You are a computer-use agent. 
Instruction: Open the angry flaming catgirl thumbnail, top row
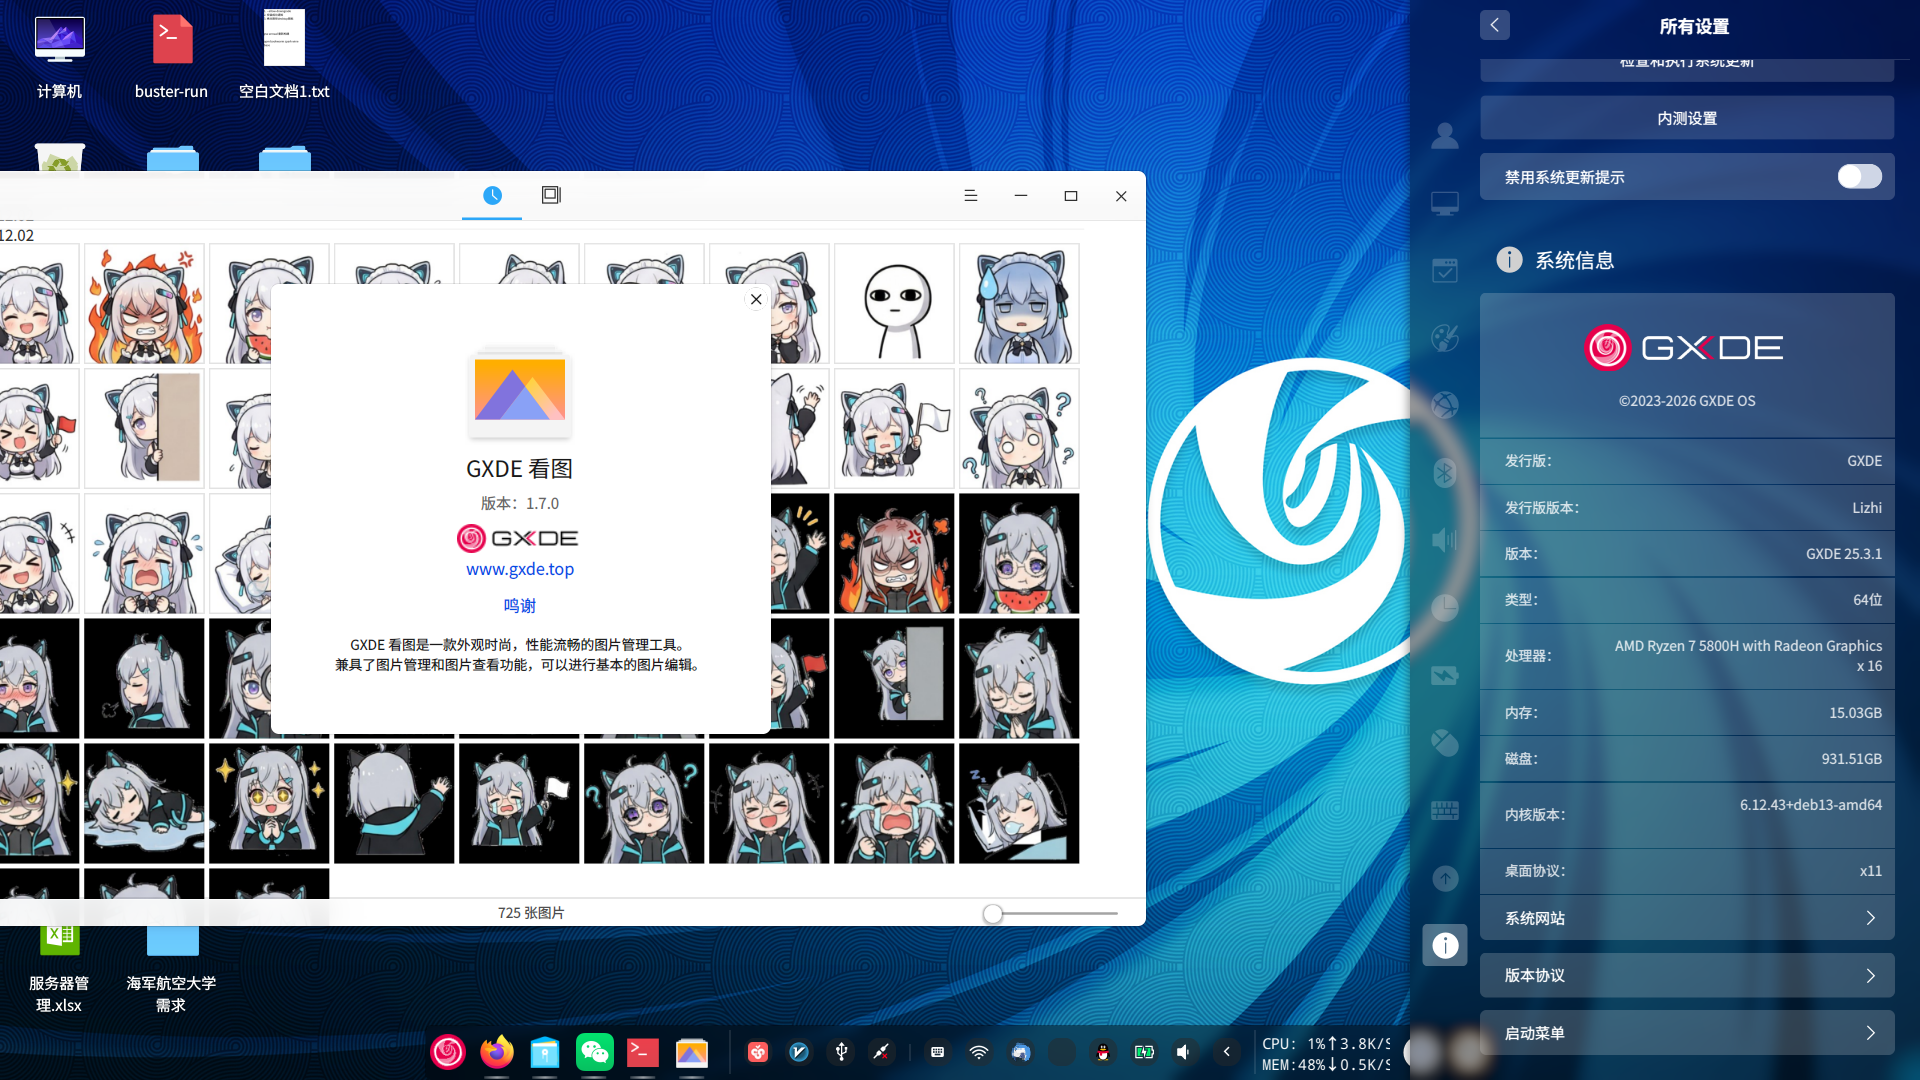pos(144,303)
